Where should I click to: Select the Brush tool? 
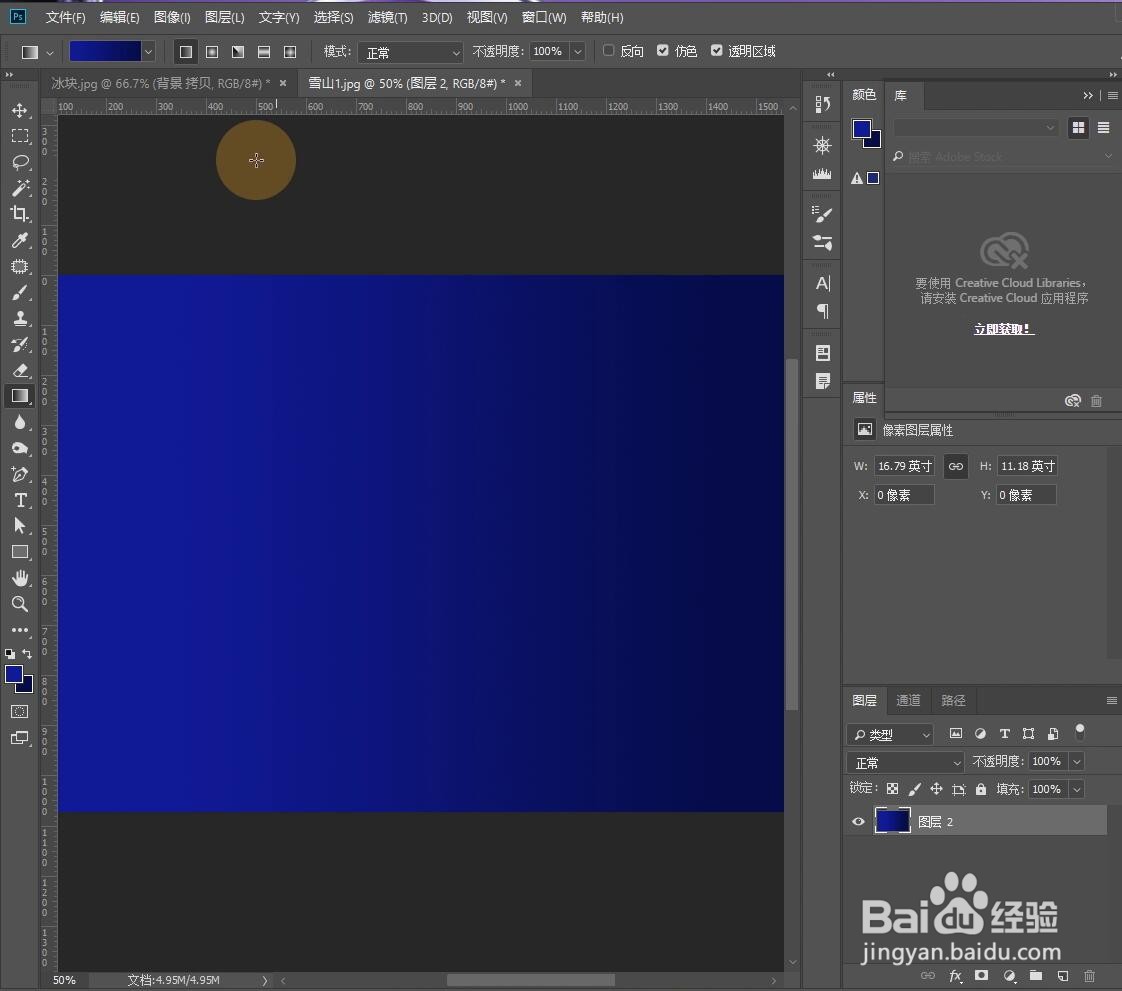[x=19, y=293]
